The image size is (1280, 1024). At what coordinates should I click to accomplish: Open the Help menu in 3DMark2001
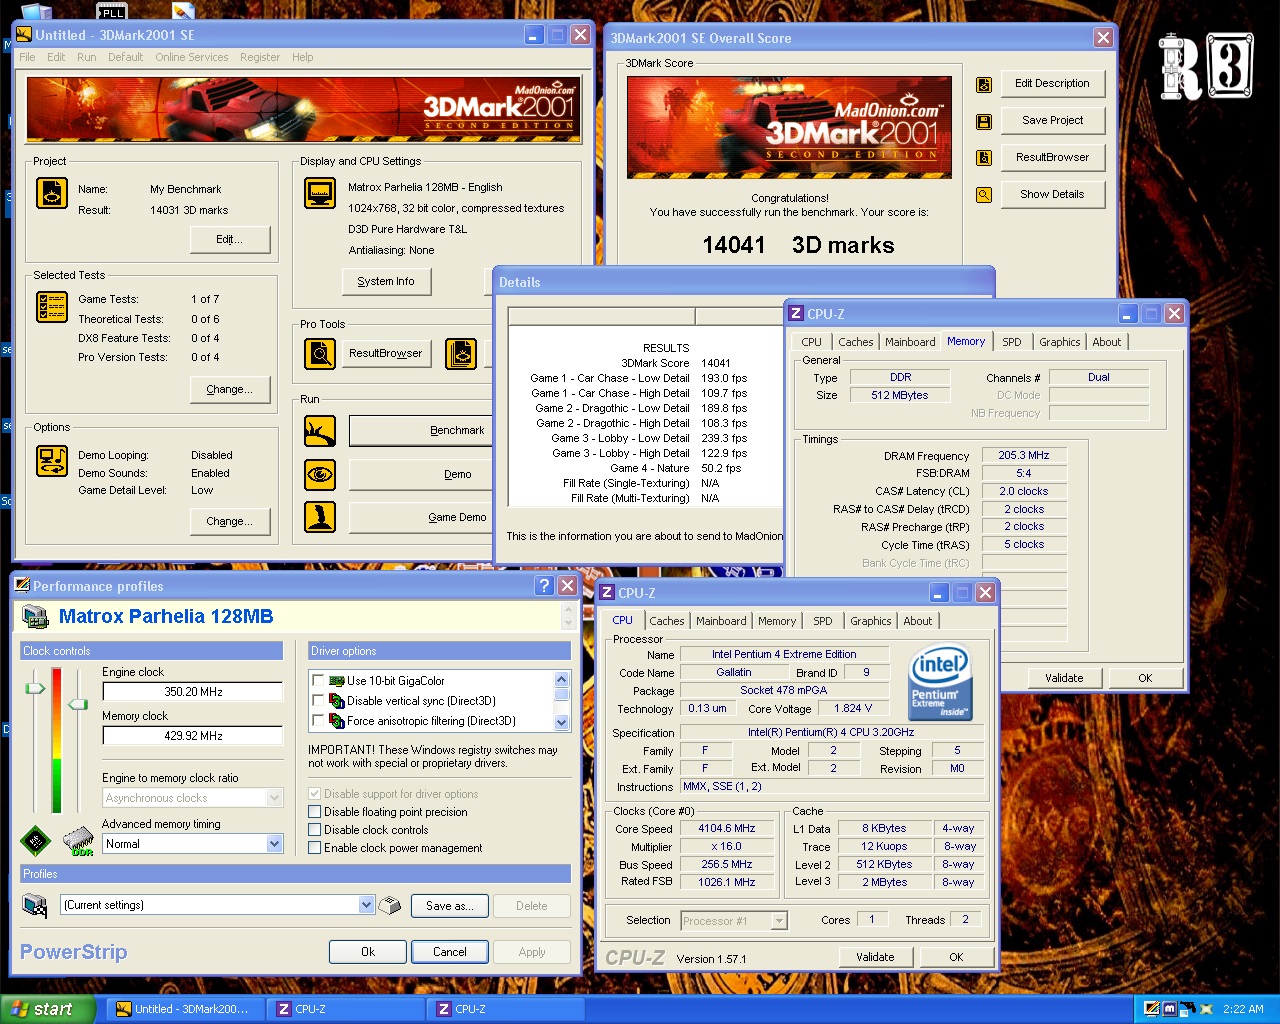tap(302, 57)
